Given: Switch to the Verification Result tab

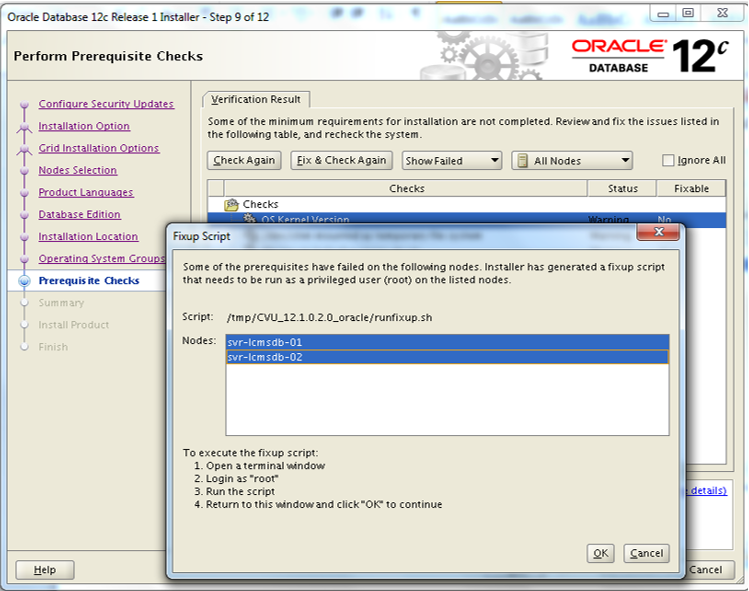Looking at the screenshot, I should pyautogui.click(x=256, y=99).
